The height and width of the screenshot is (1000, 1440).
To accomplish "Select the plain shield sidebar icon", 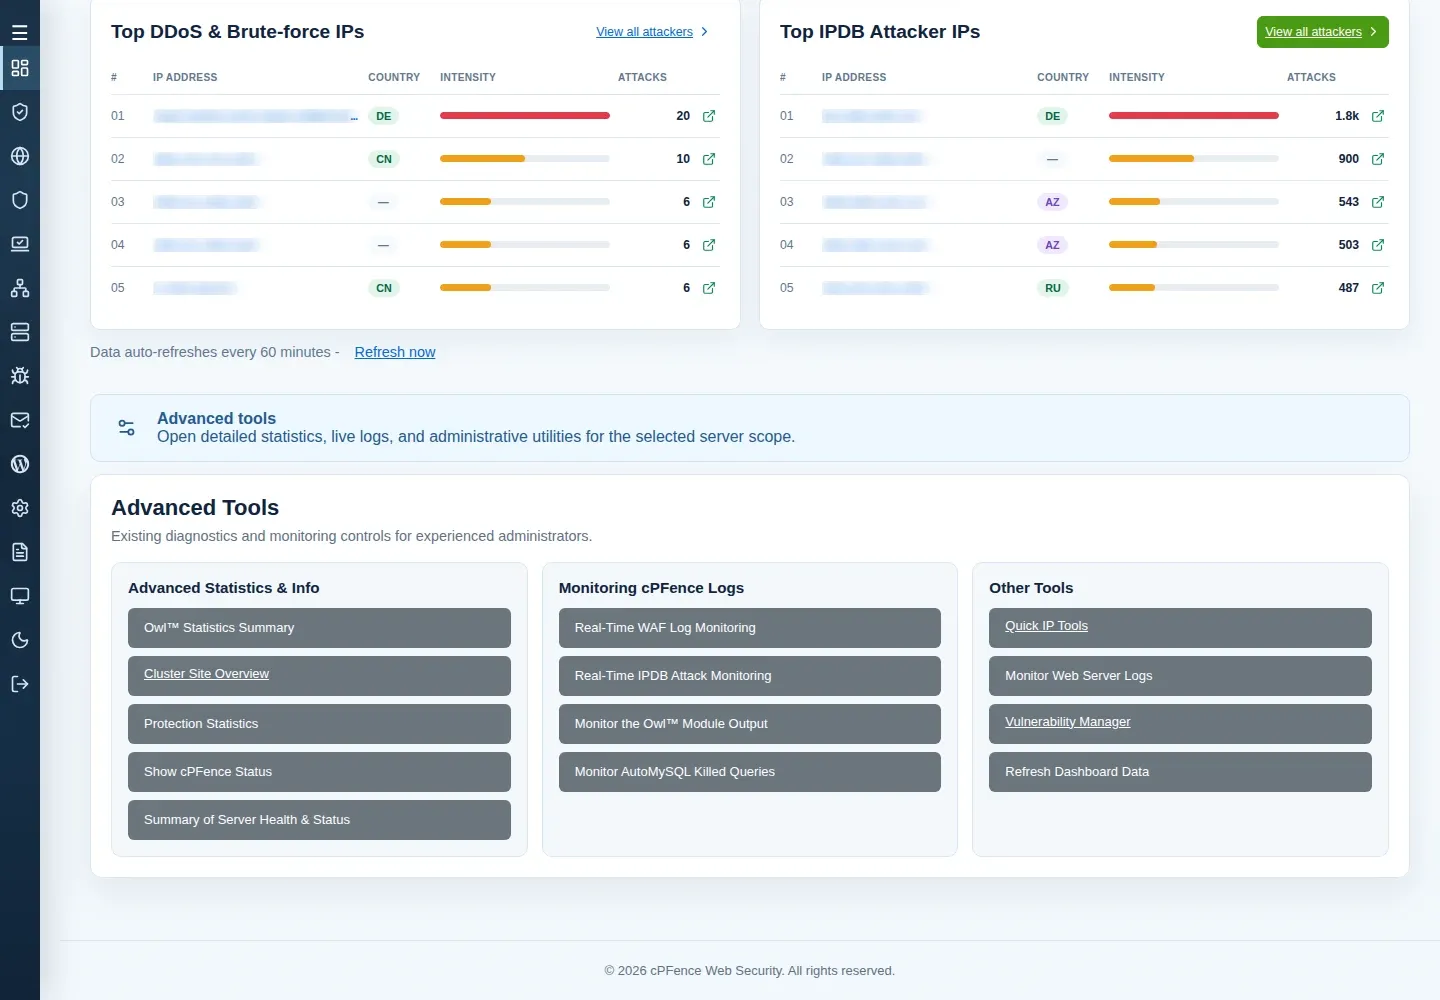I will click(19, 200).
